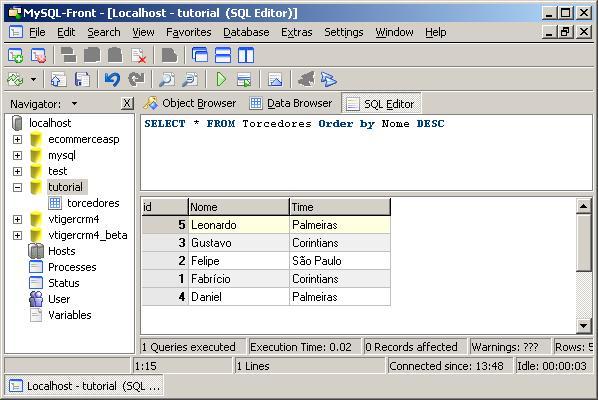The image size is (598, 400).
Task: Click the grayed-out copy icon
Action: [x=92, y=56]
